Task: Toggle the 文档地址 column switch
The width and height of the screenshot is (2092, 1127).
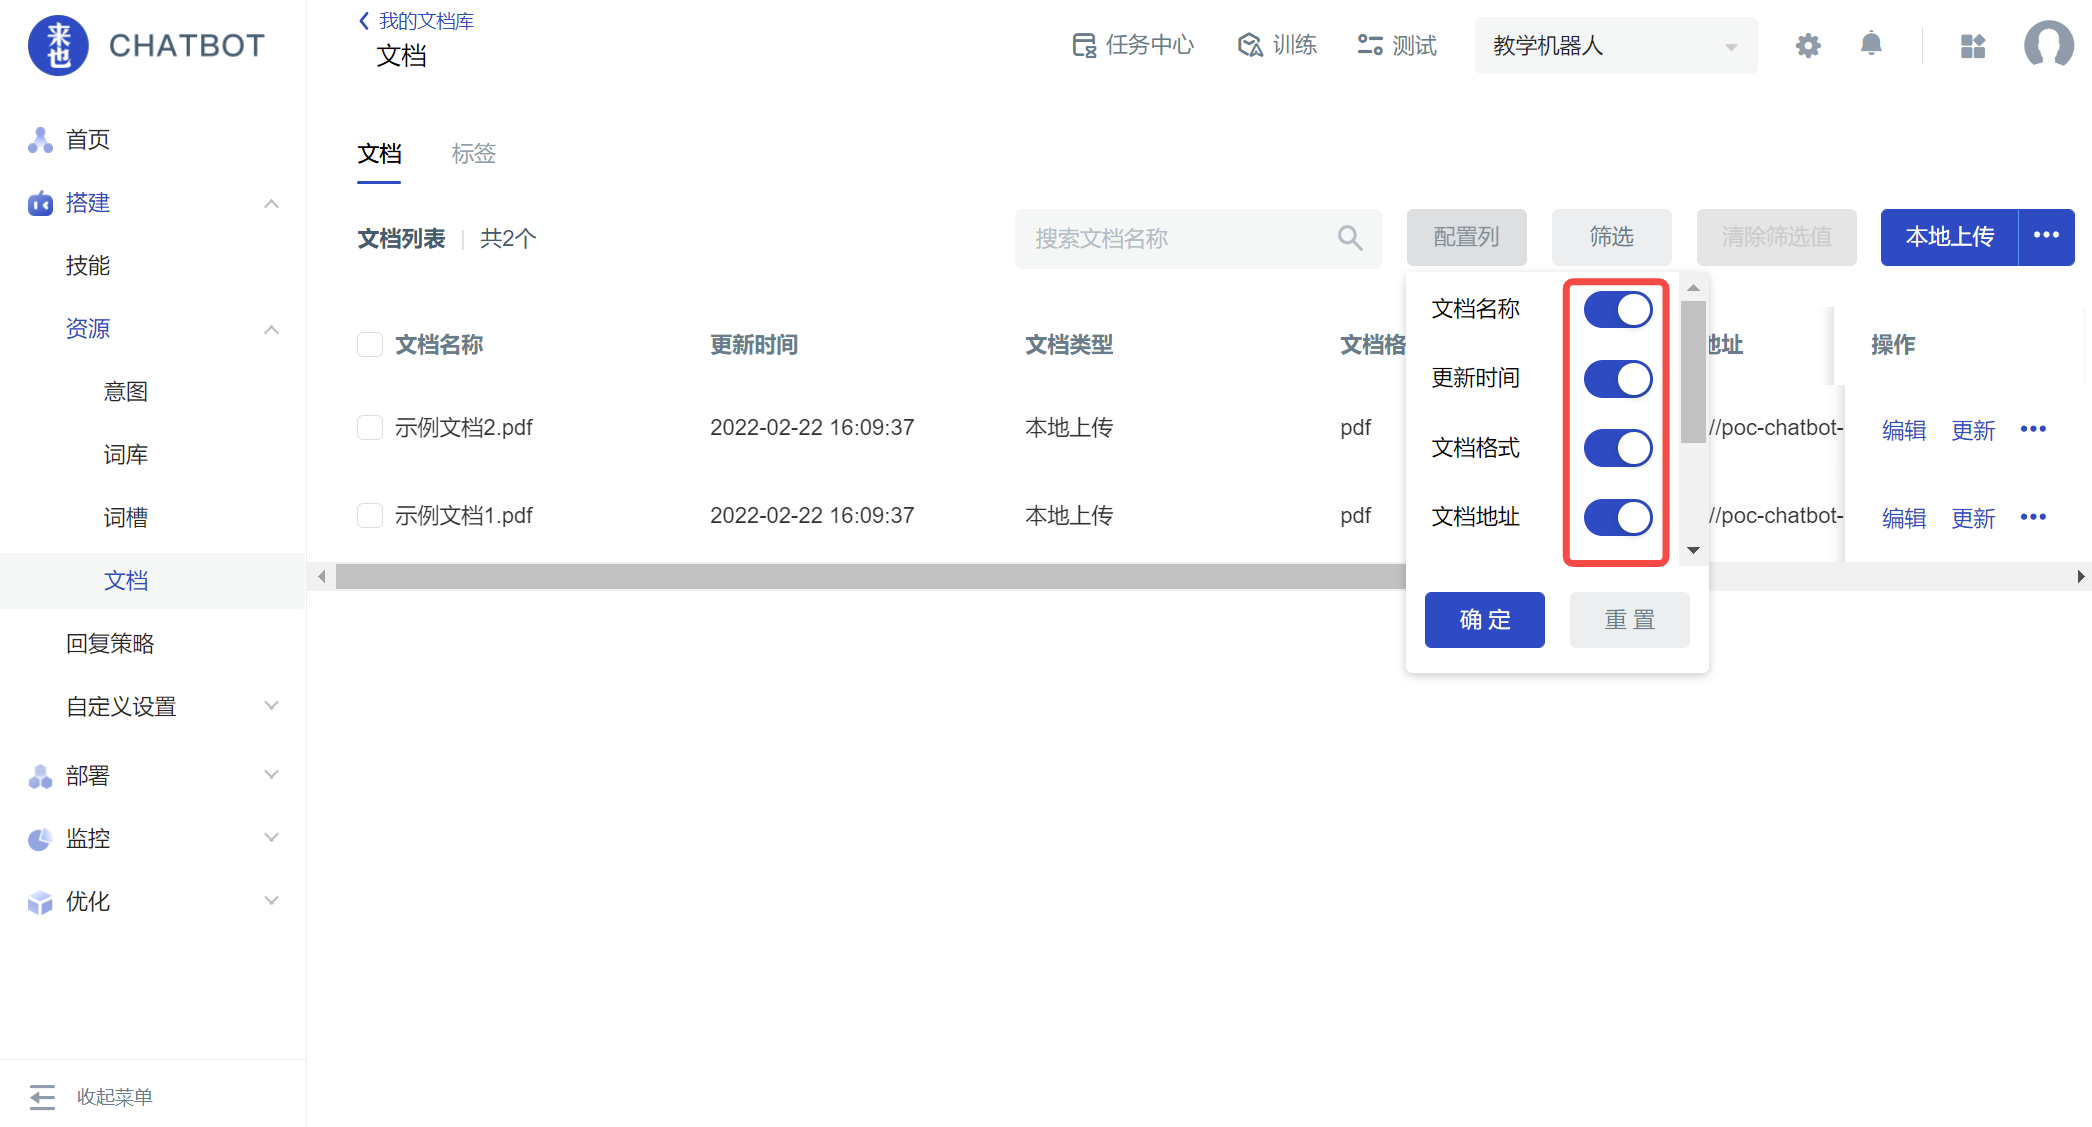Action: pyautogui.click(x=1618, y=517)
